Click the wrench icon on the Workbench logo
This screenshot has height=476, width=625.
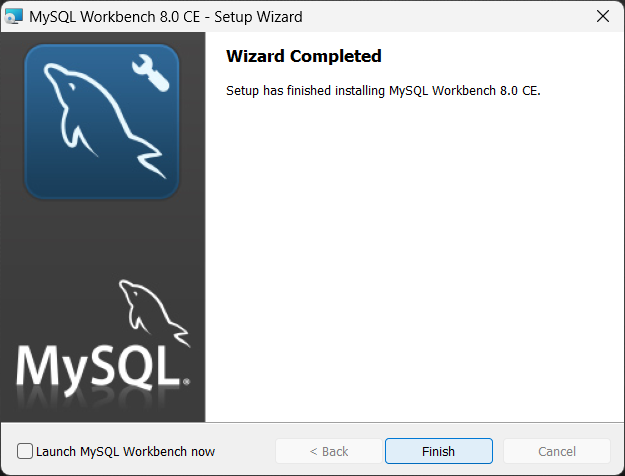pos(151,73)
